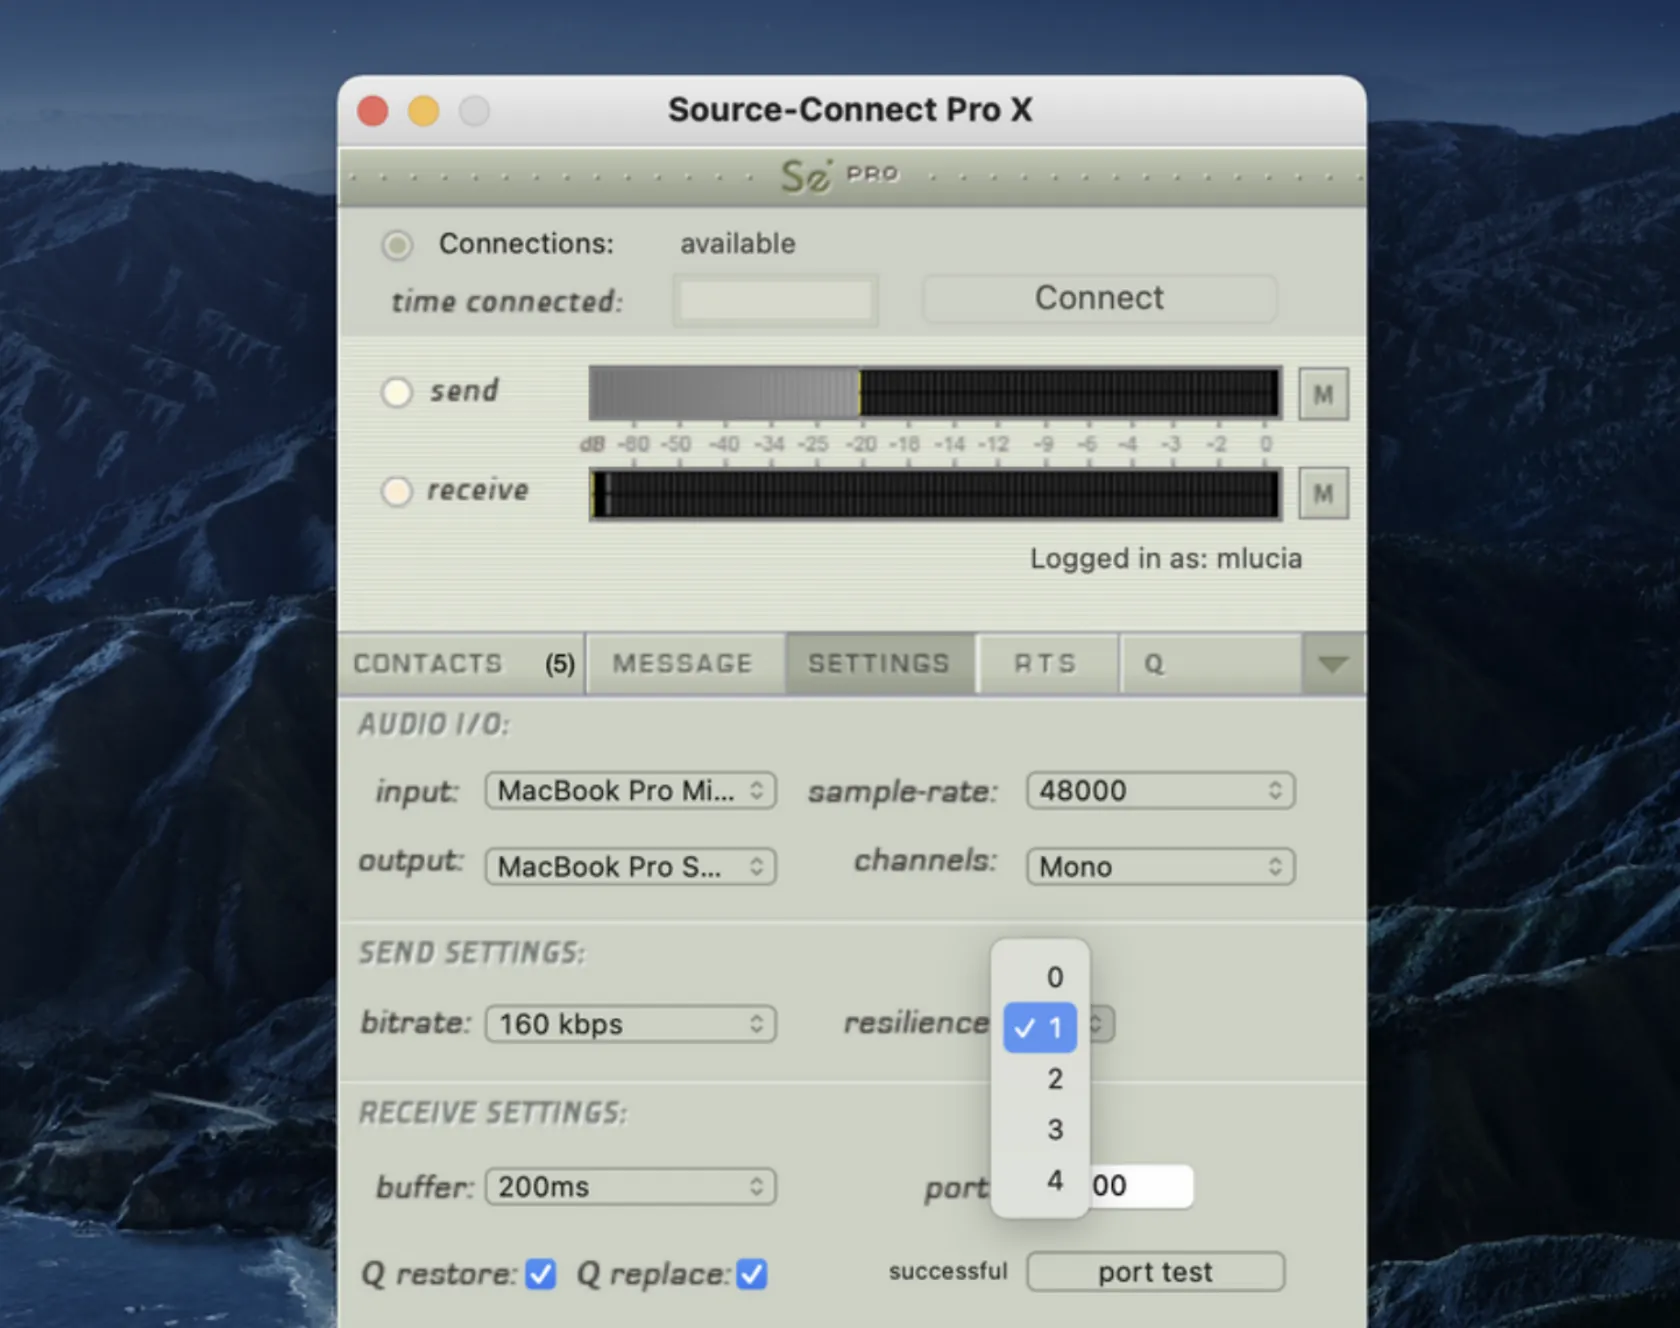The image size is (1680, 1328).
Task: Pick resilience value 3
Action: click(1040, 1130)
